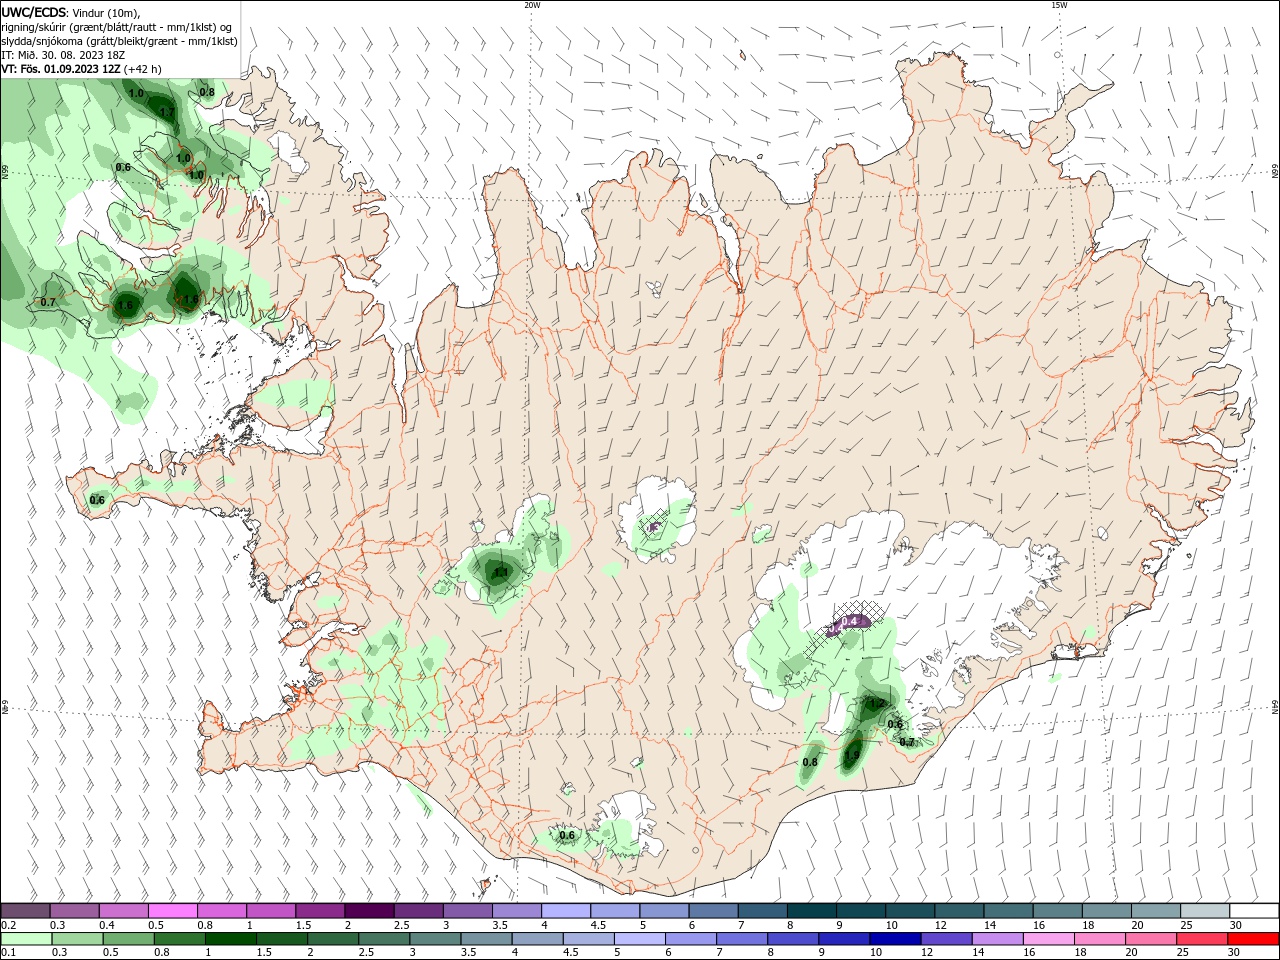Click the lavender rain swatch starting at 14
Viewport: 1280px width, 960px height.
(x=999, y=939)
